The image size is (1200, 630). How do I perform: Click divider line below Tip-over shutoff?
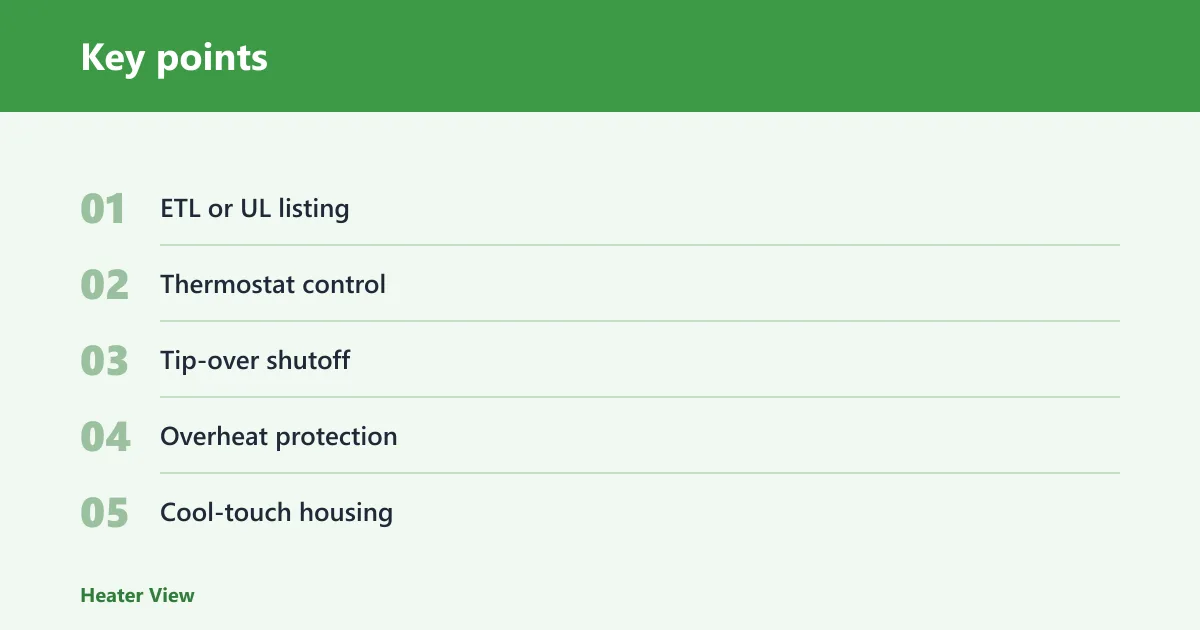pos(640,397)
